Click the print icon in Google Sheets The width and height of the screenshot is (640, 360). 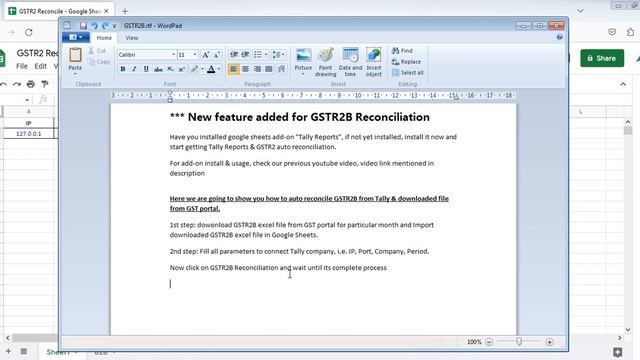coord(31,84)
